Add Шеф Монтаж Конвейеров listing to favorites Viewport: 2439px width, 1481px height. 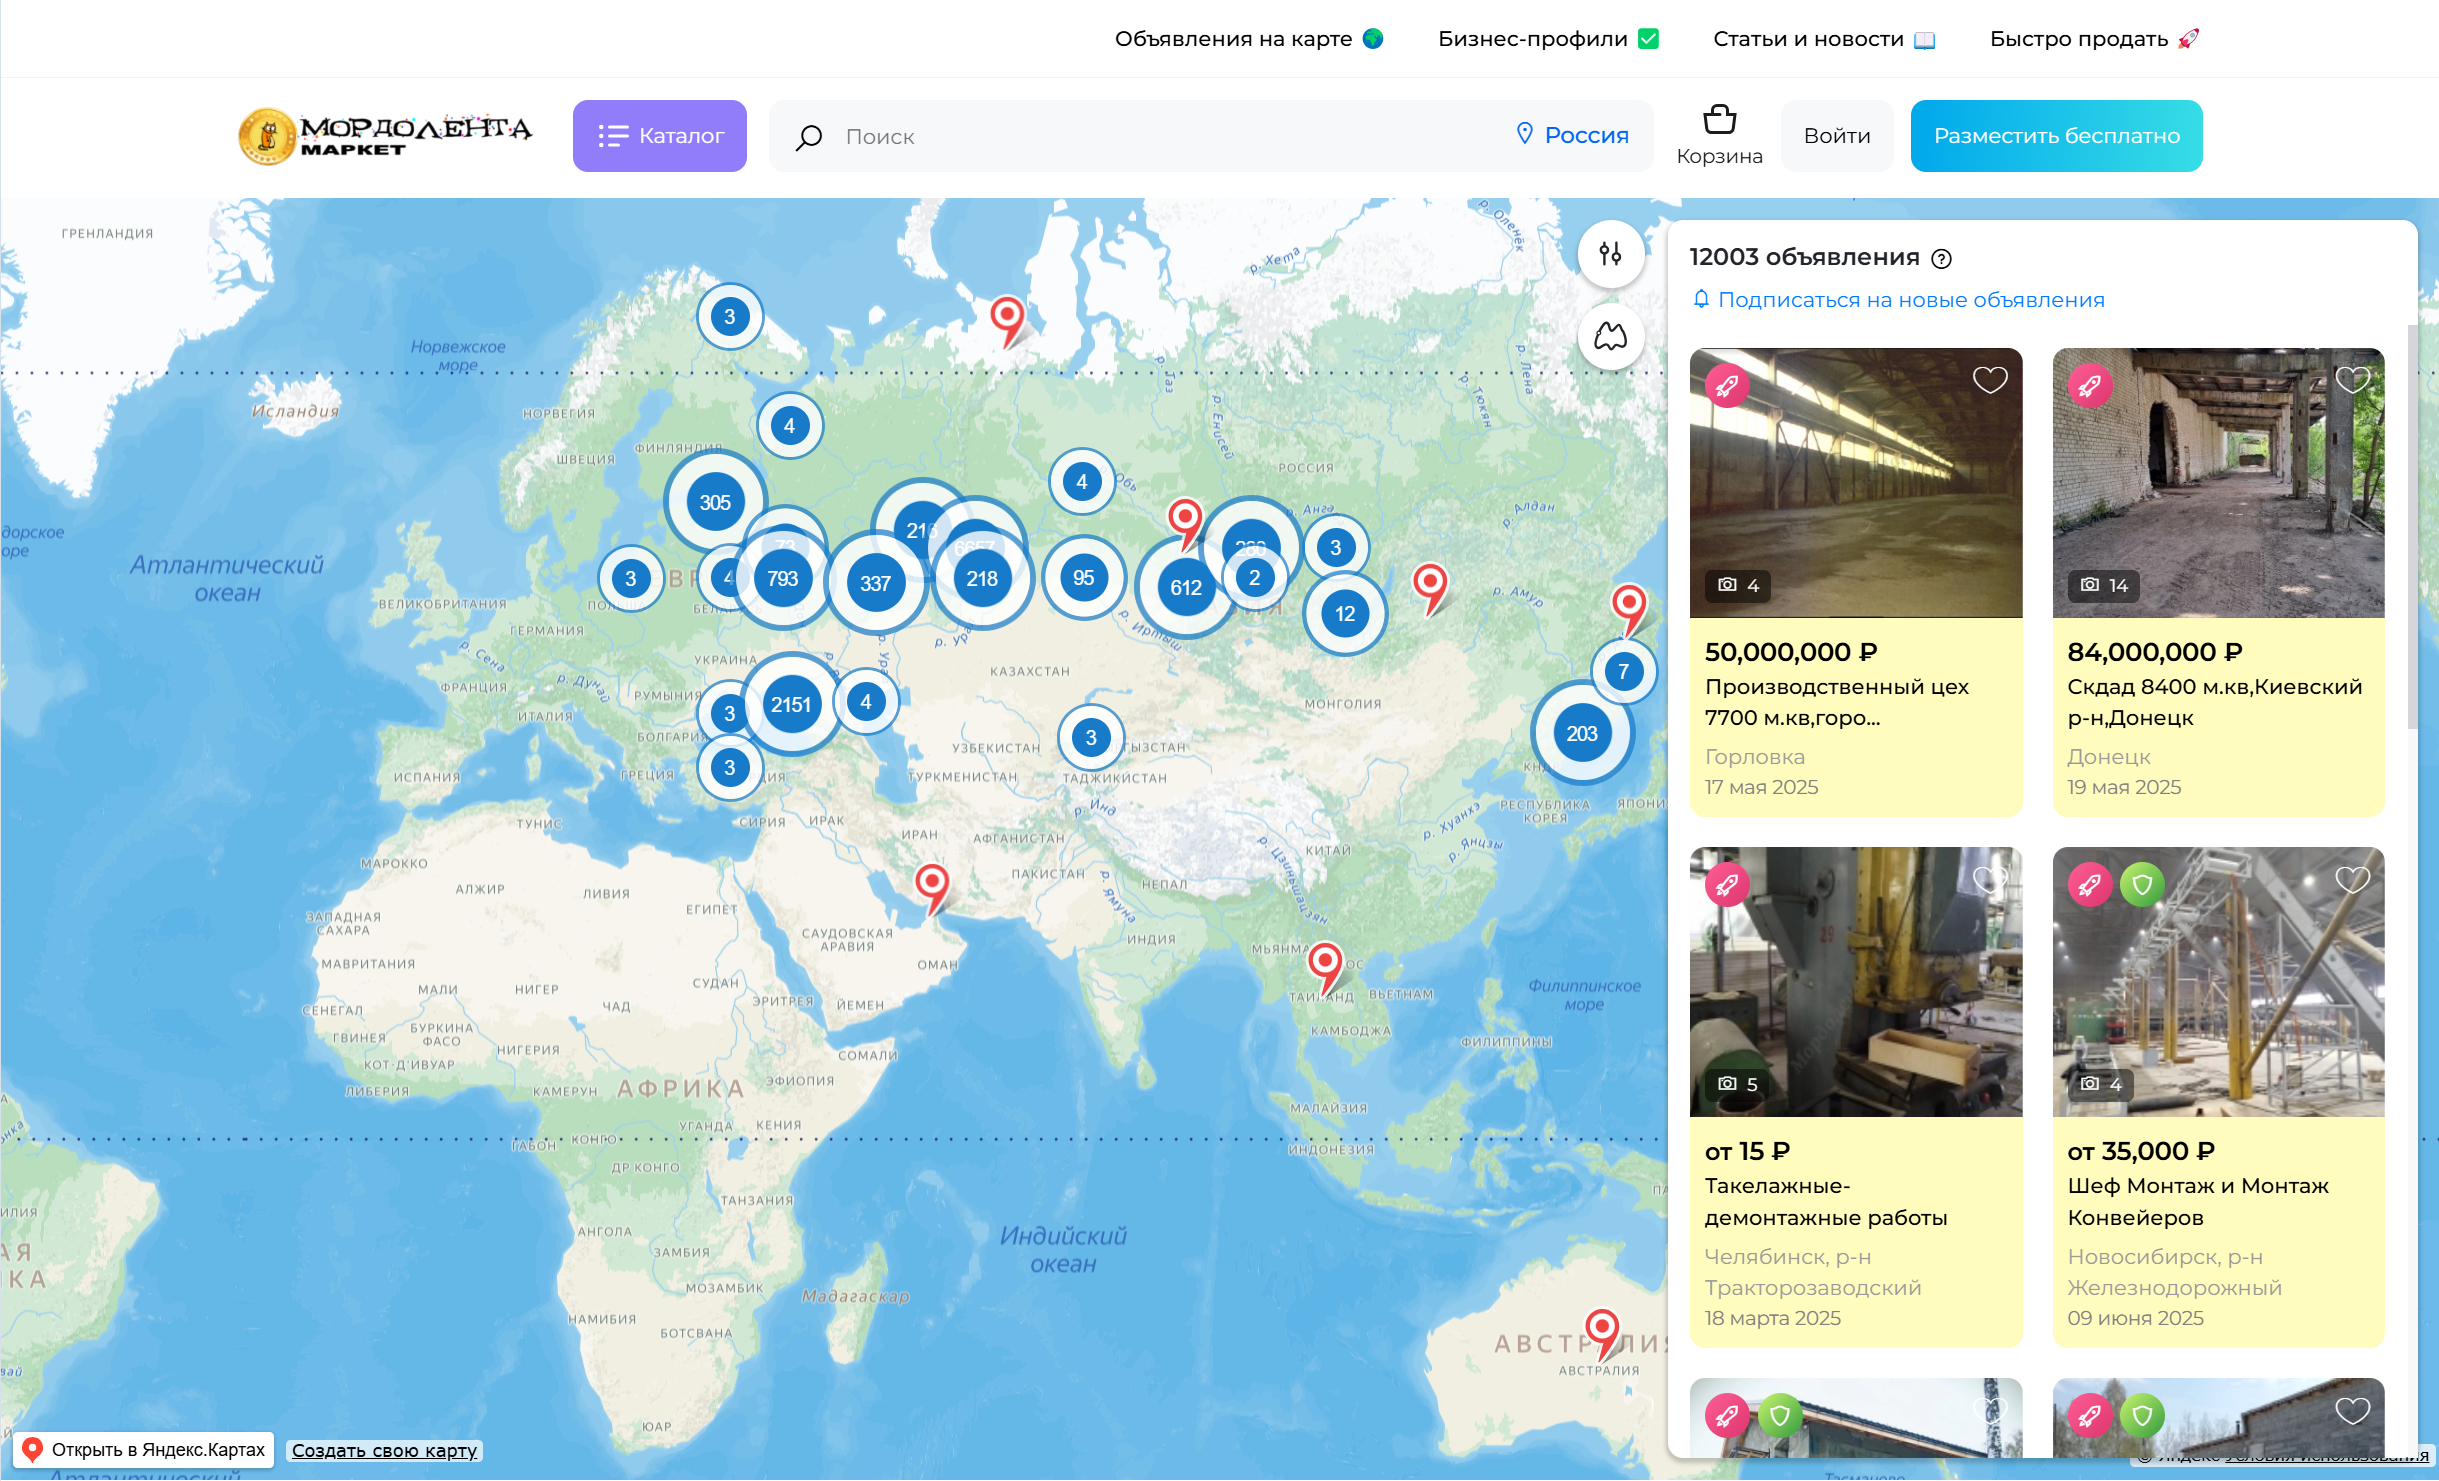tap(2352, 880)
